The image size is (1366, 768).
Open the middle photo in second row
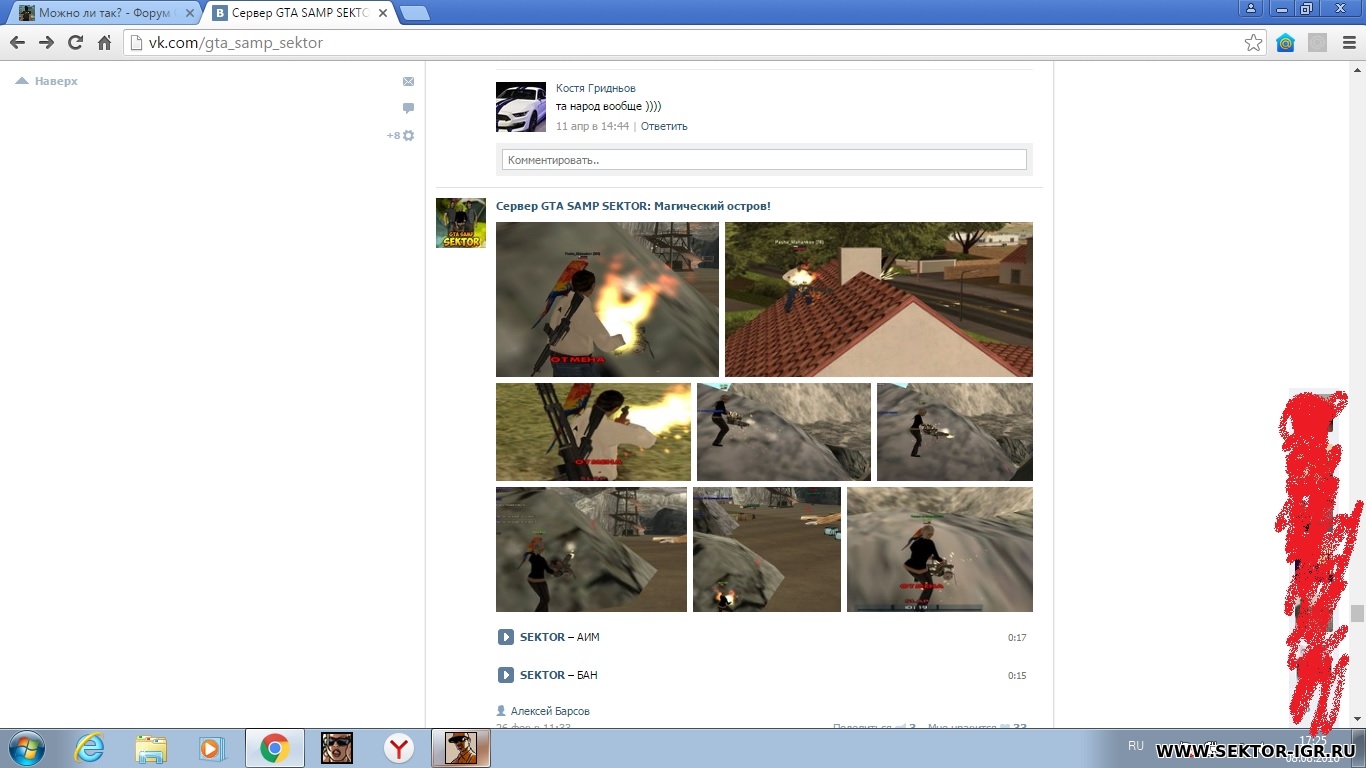[784, 432]
